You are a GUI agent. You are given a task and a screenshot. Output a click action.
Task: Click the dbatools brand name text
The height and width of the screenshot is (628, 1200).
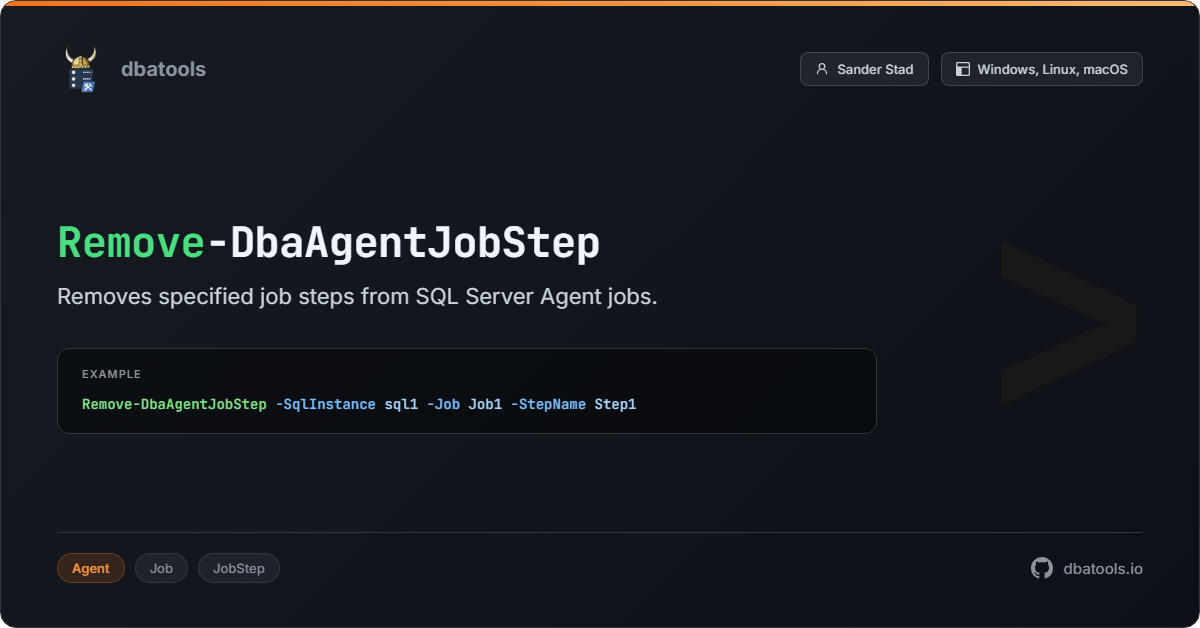click(163, 69)
